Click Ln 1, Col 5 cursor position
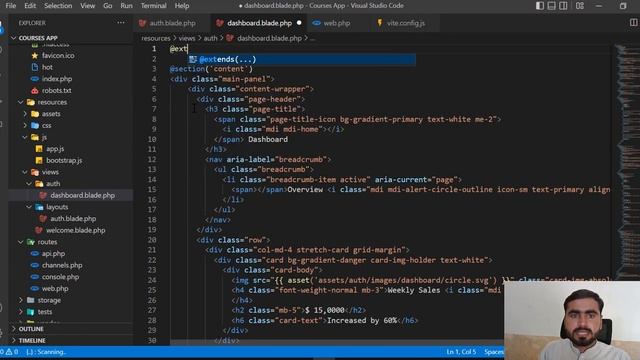 click(461, 352)
